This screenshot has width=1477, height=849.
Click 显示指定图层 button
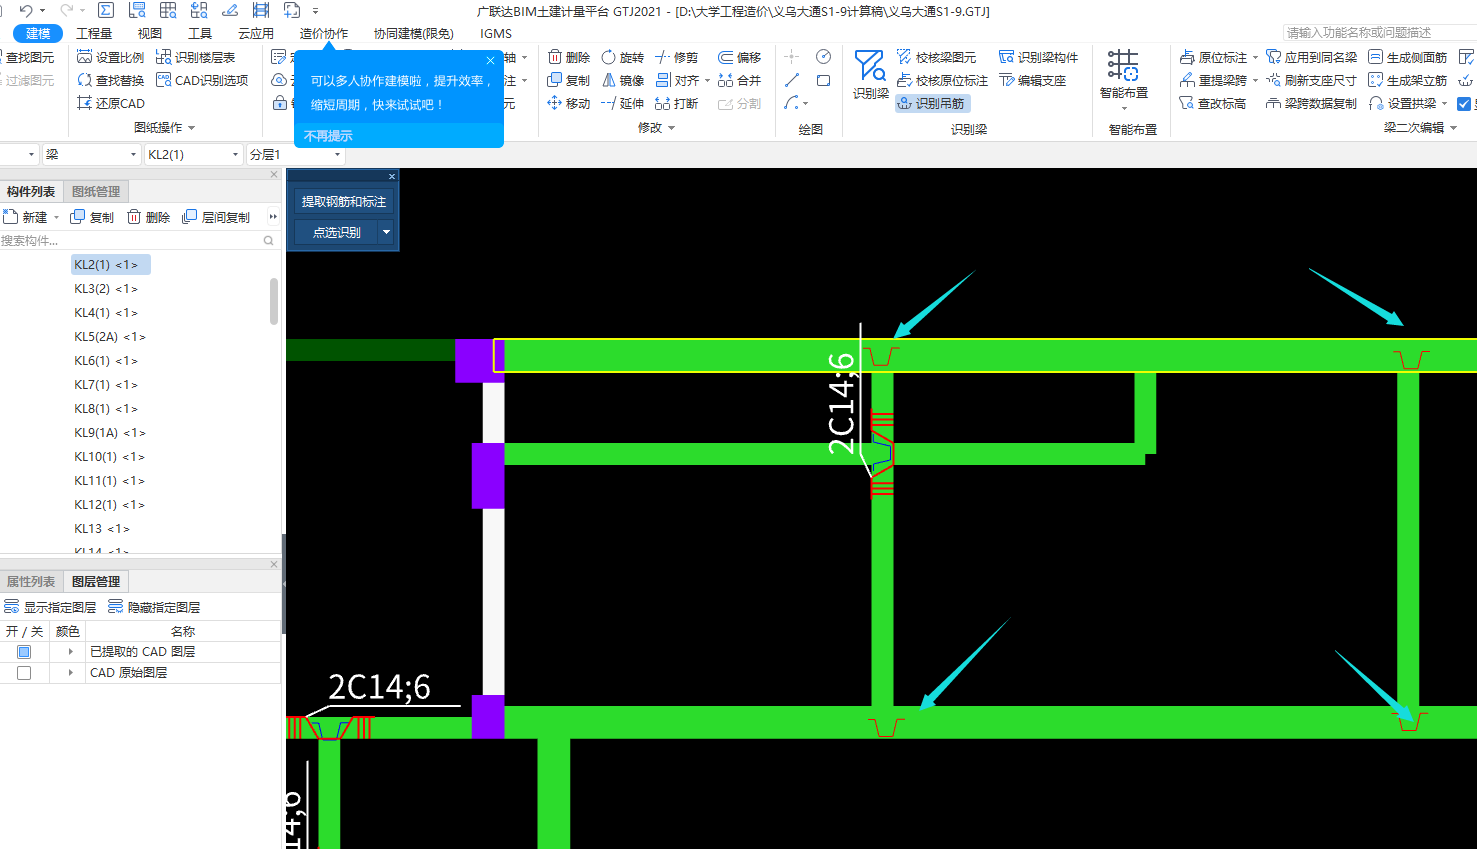point(50,607)
